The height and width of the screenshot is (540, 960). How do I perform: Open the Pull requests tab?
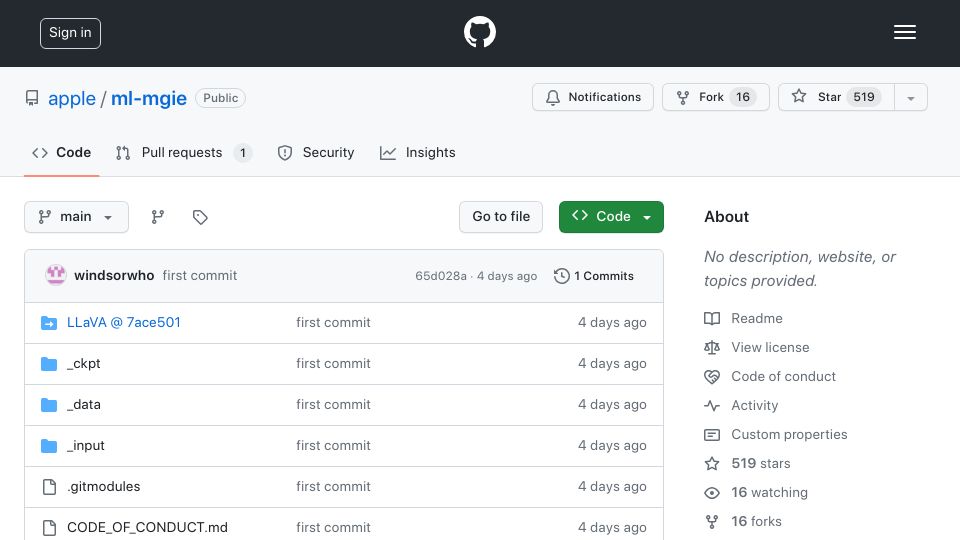coord(184,152)
